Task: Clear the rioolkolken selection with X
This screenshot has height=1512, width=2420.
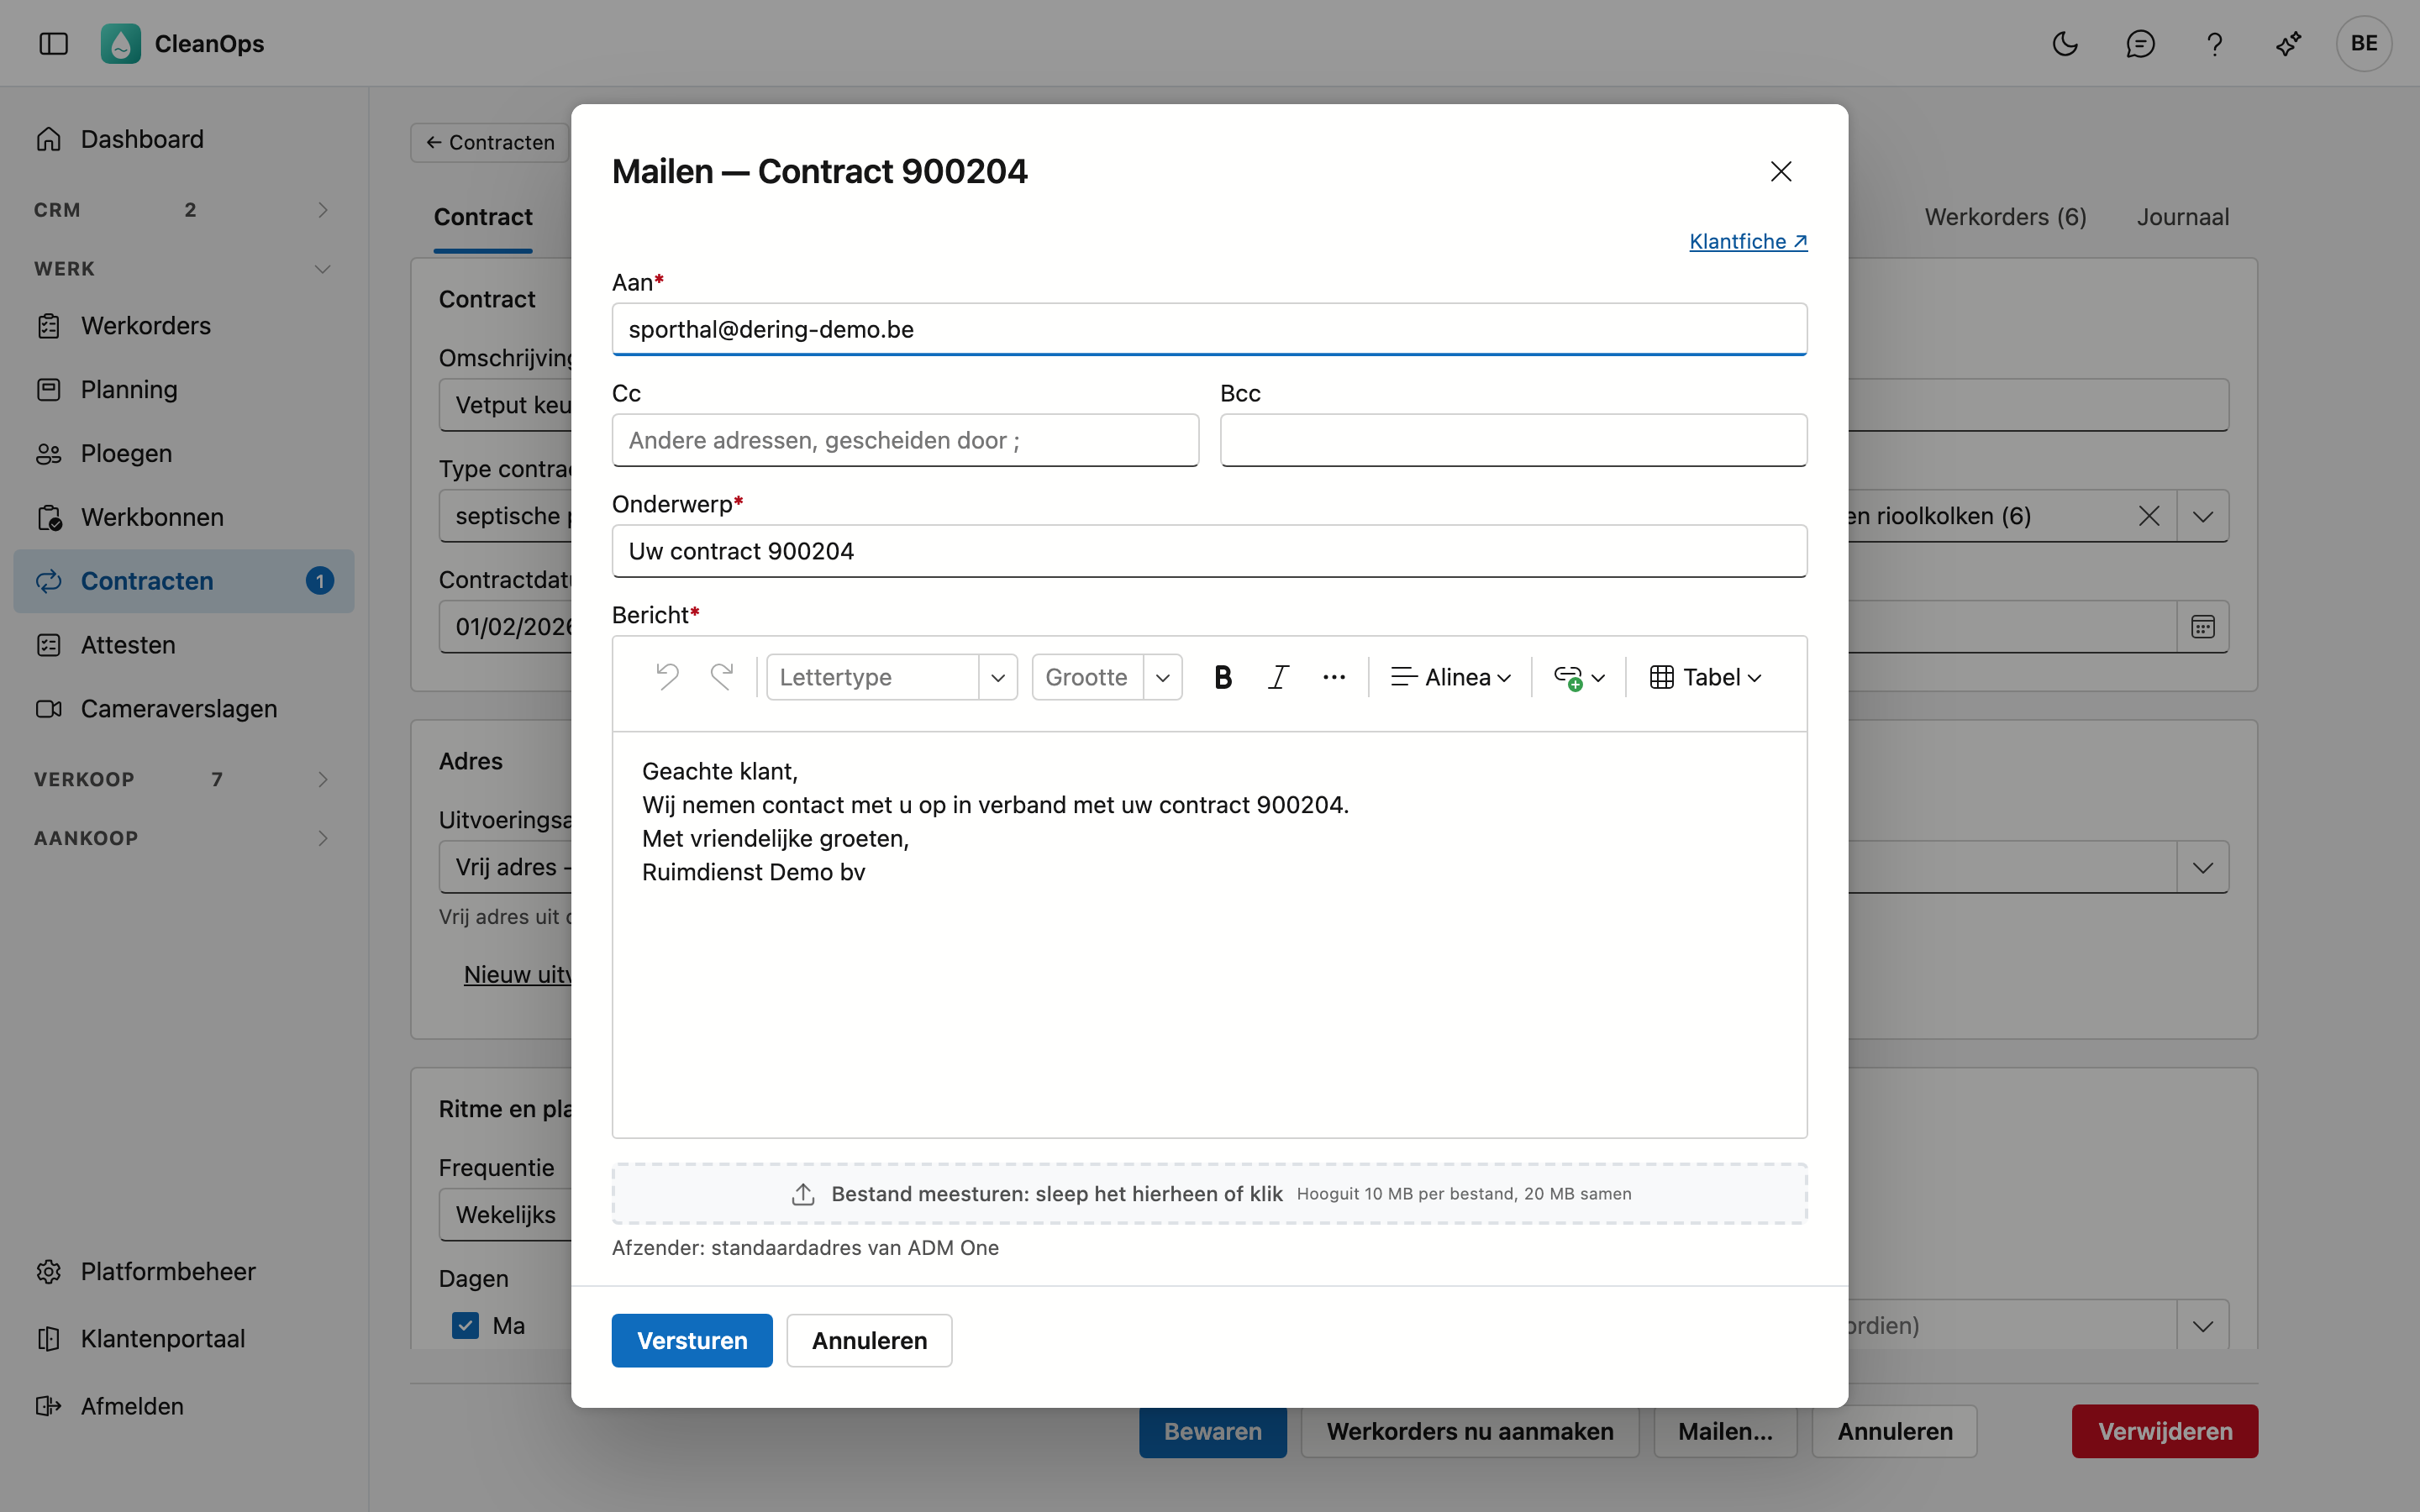Action: [x=2149, y=516]
